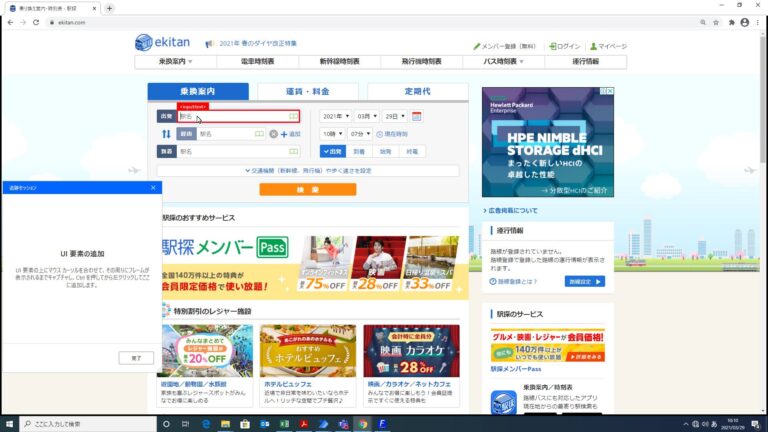Launch Microsoft Edge from the taskbar
Image resolution: width=768 pixels, height=432 pixels.
click(206, 424)
